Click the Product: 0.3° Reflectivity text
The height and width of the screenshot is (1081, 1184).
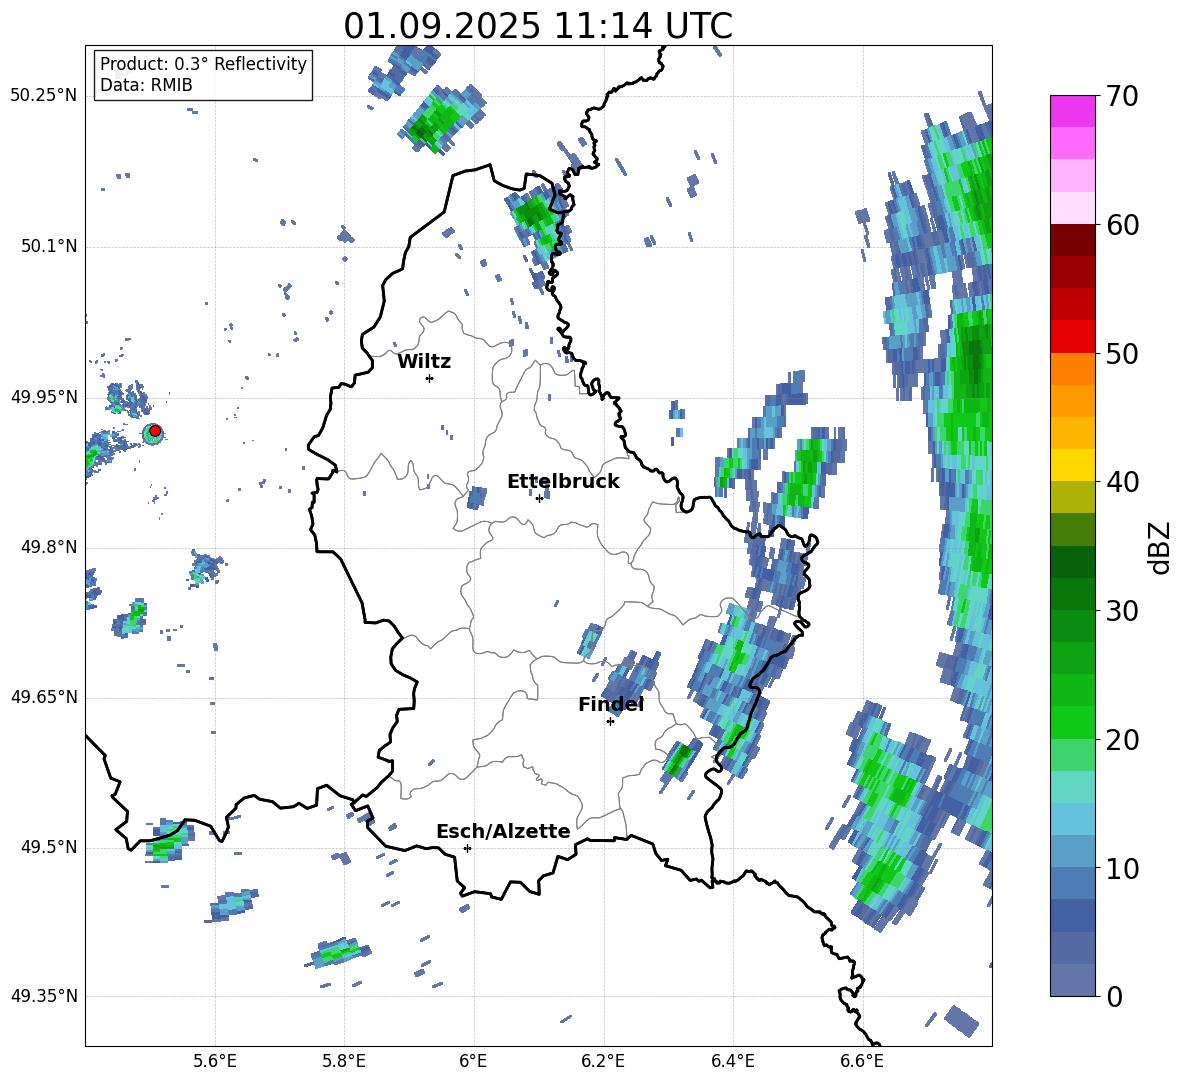click(203, 64)
